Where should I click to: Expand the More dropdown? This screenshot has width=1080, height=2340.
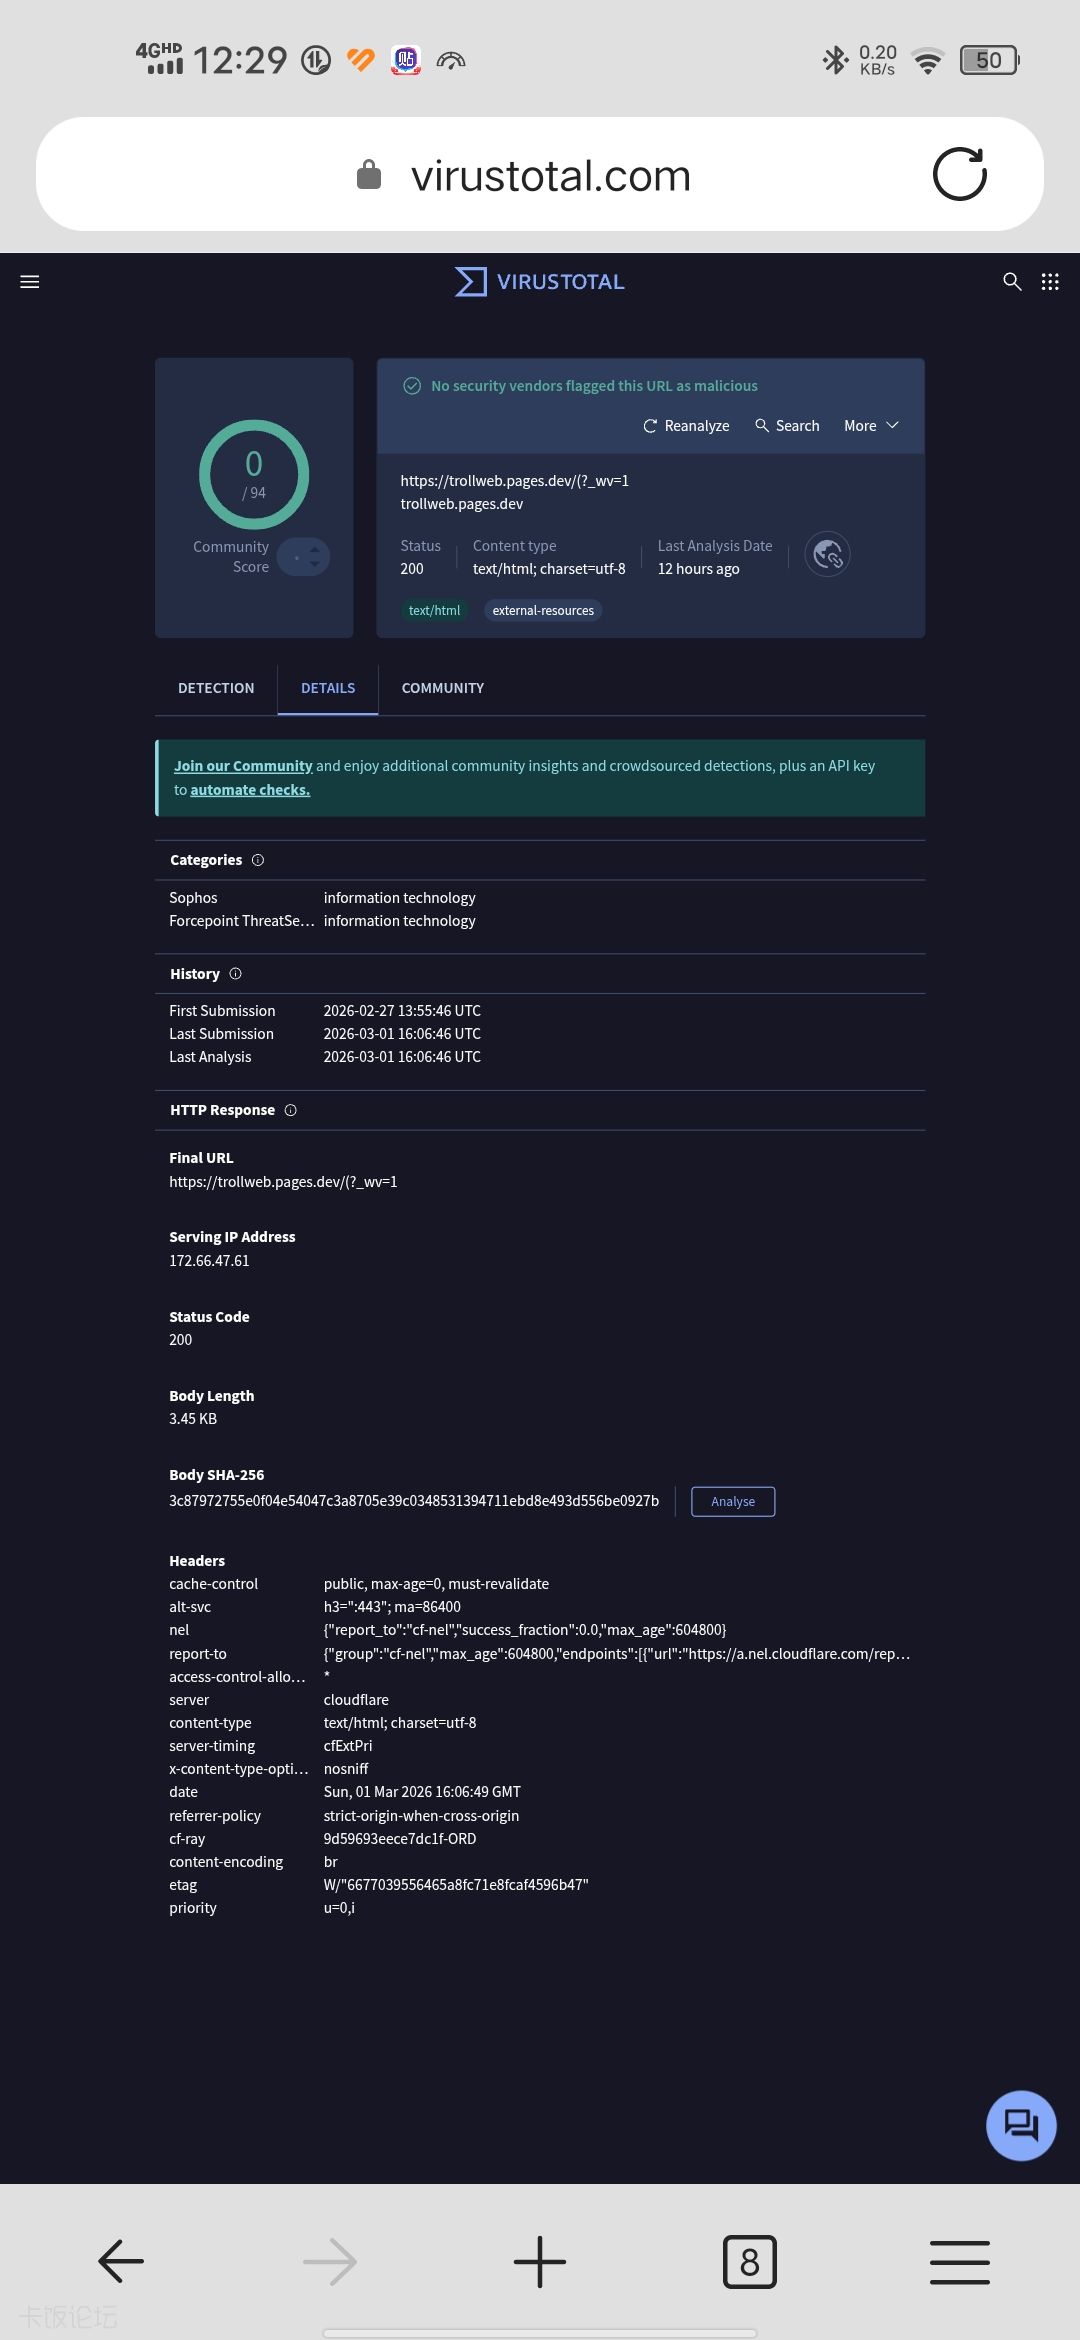point(871,426)
